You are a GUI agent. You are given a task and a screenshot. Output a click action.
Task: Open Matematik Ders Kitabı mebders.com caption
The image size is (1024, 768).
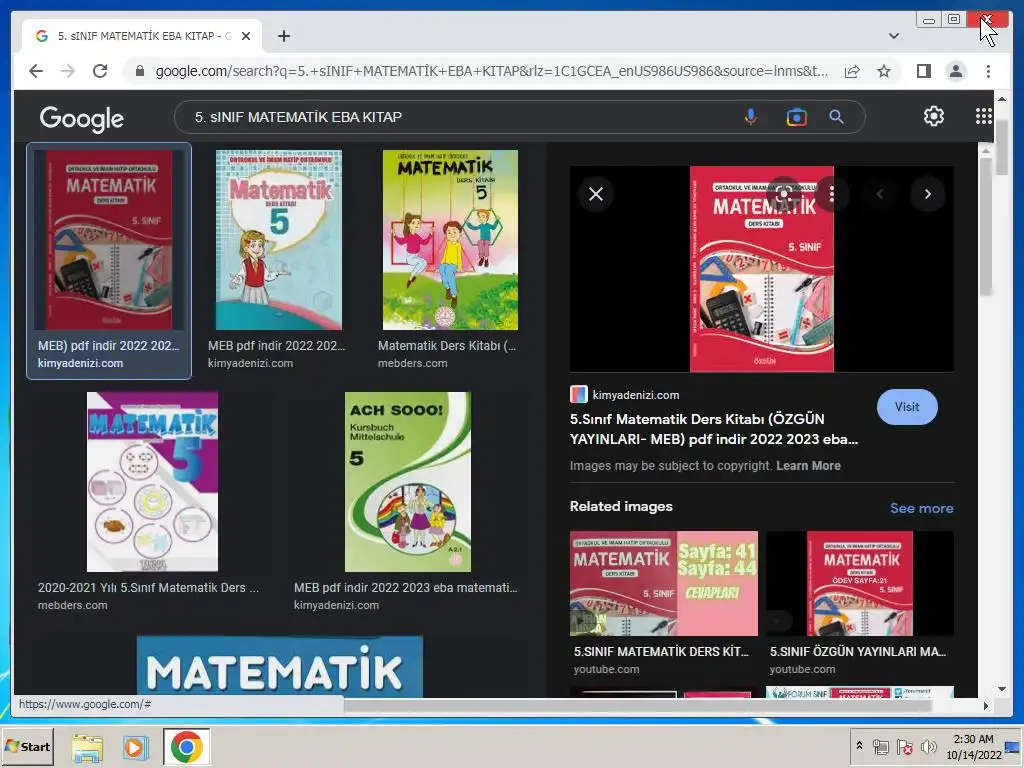447,346
